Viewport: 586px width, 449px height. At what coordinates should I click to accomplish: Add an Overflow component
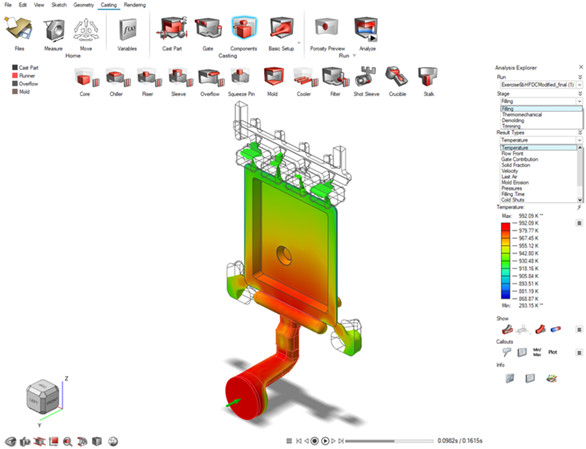click(x=211, y=77)
